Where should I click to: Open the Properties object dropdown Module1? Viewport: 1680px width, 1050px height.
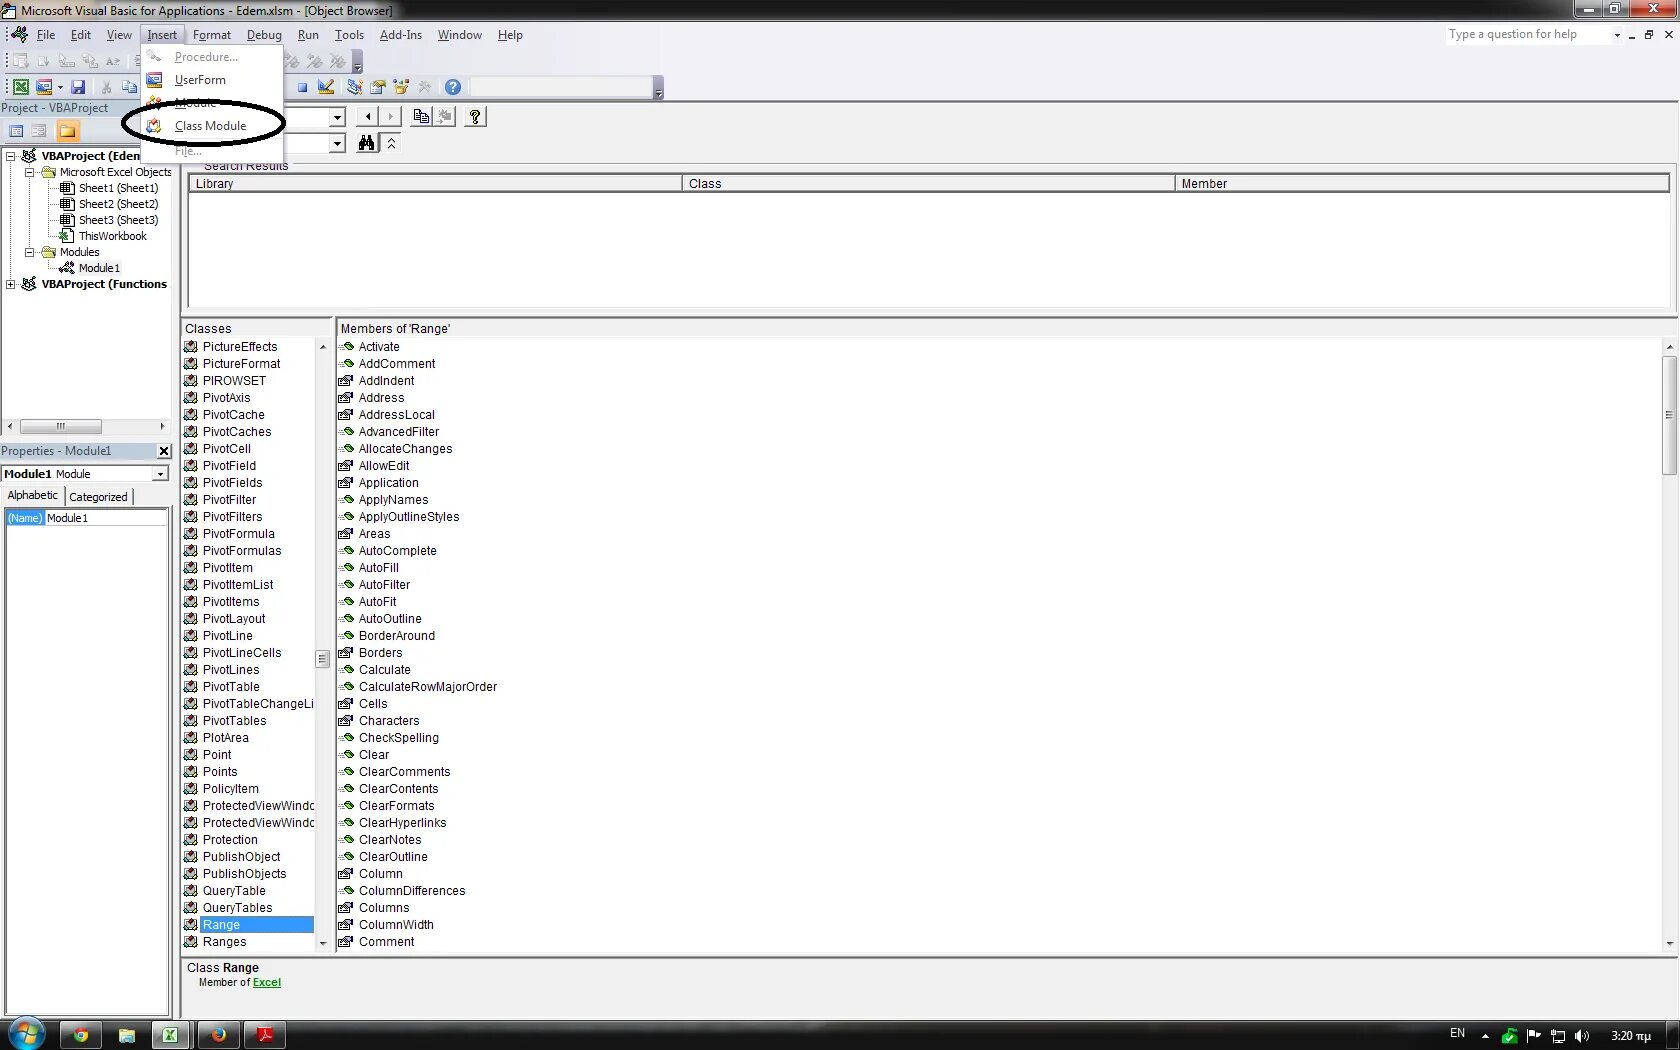click(160, 474)
